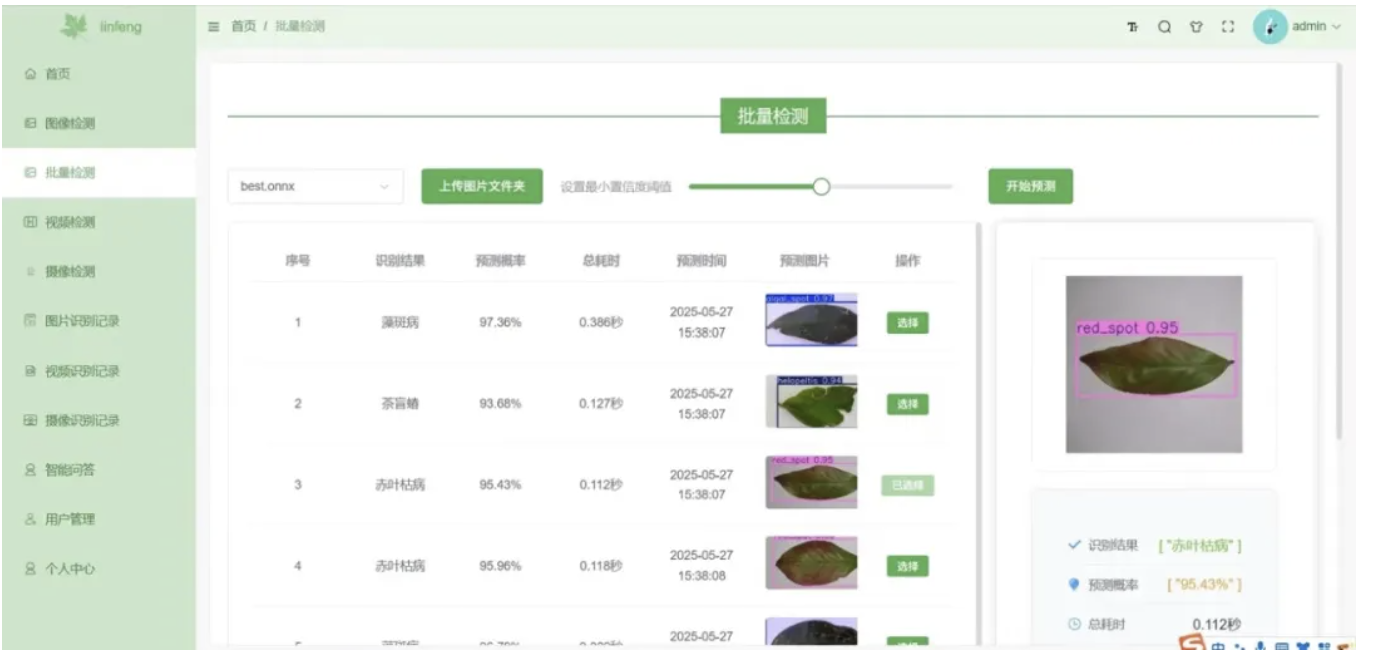Select 批量检测 in the sidebar
Image resolution: width=1376 pixels, height=654 pixels.
pyautogui.click(x=98, y=173)
